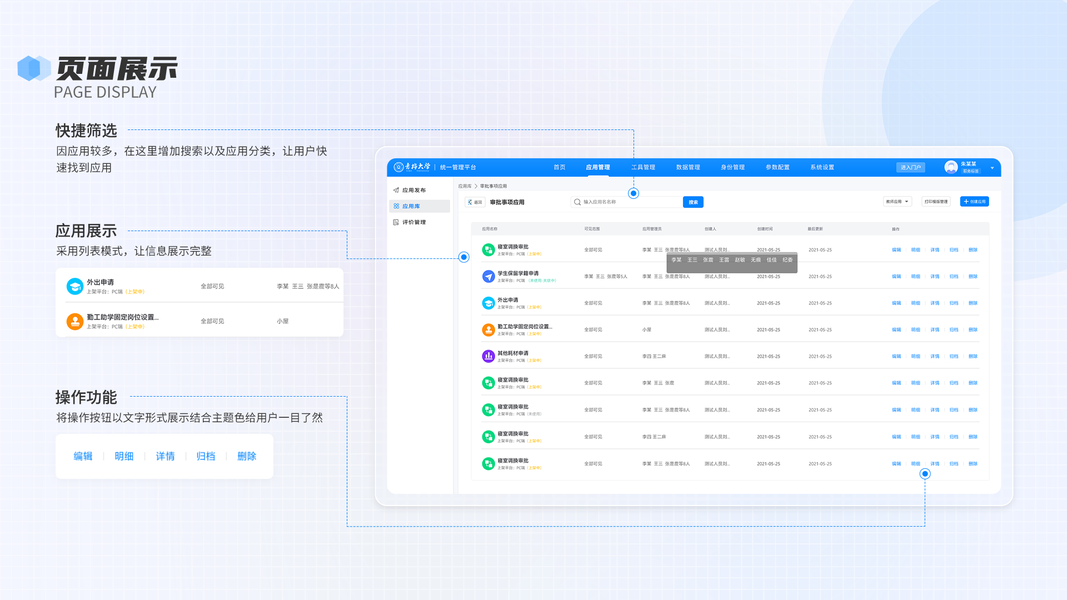Click the 可见范围 column header

(x=591, y=229)
